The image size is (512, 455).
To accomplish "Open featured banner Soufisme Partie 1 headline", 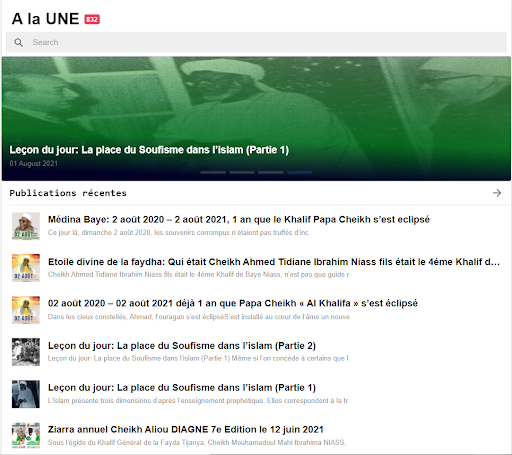I will (149, 150).
